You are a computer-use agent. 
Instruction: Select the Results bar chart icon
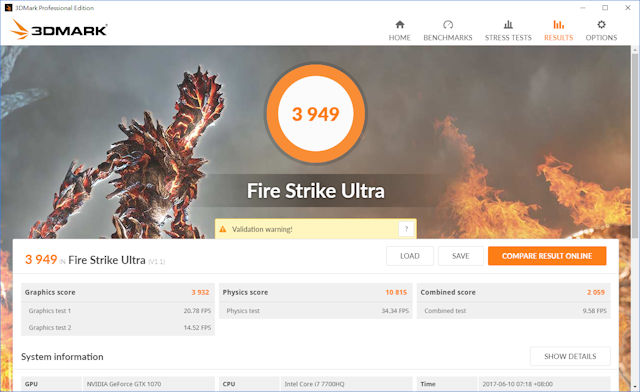pos(558,24)
